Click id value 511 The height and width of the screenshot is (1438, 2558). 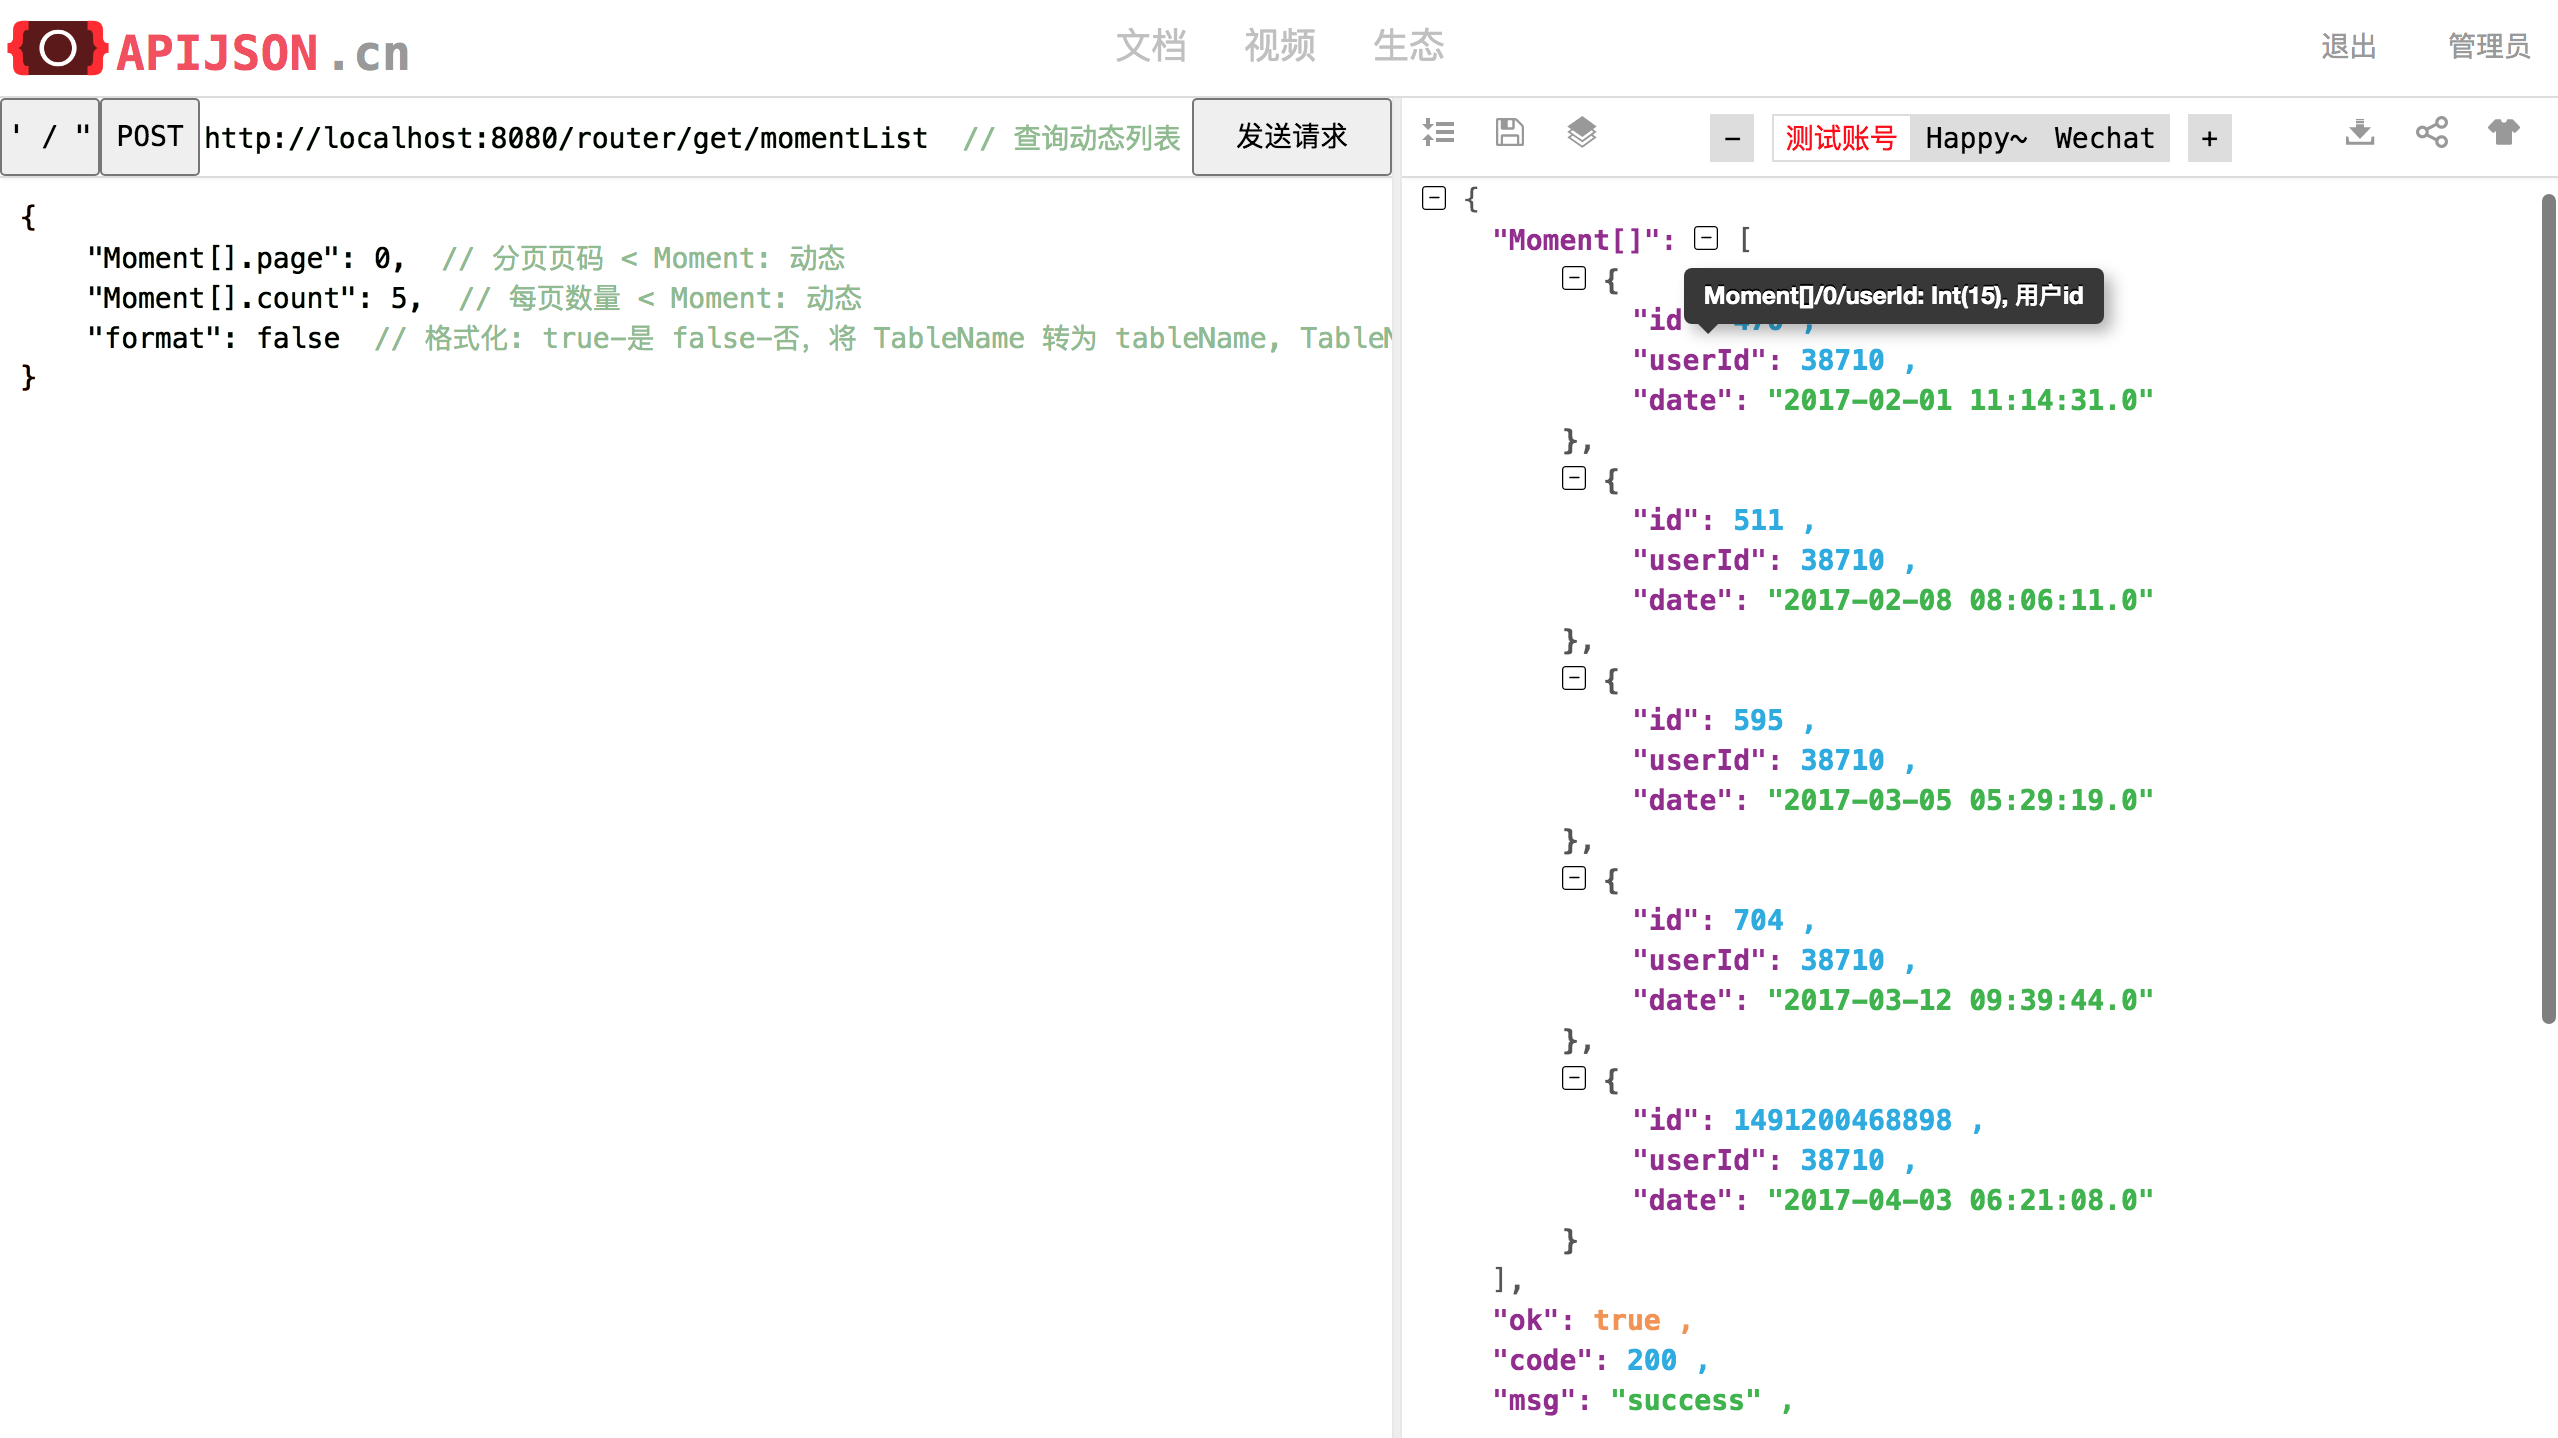pos(1758,520)
